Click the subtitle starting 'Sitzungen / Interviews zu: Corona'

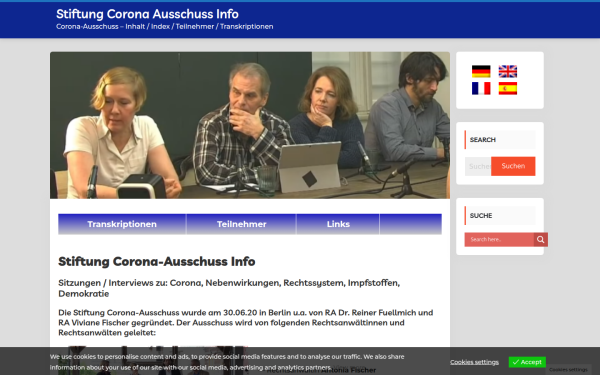pos(229,288)
